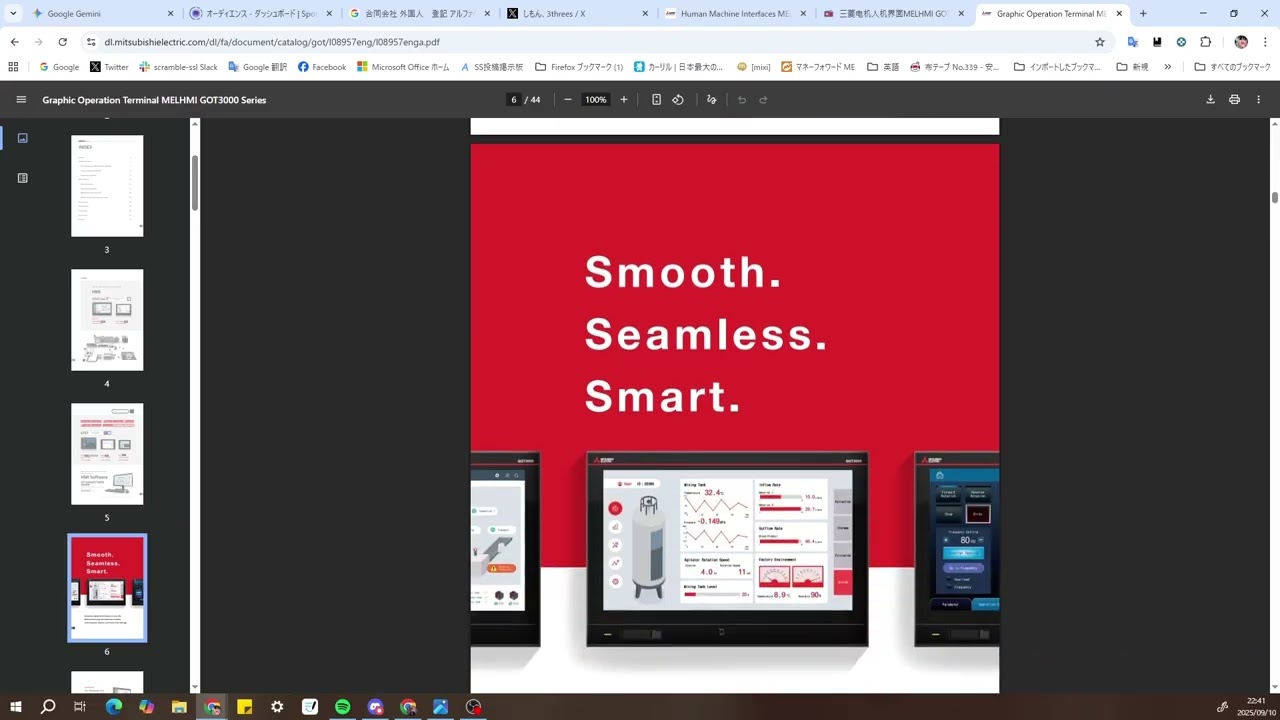Open すべてのブックマーク folder

(x=1233, y=67)
